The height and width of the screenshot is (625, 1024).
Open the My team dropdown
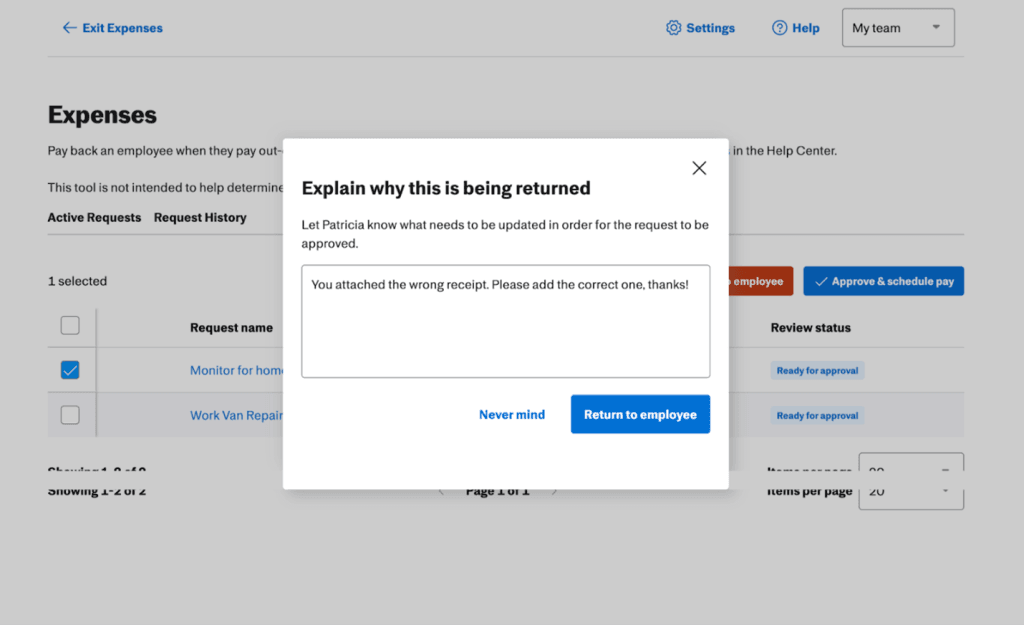pyautogui.click(x=897, y=27)
